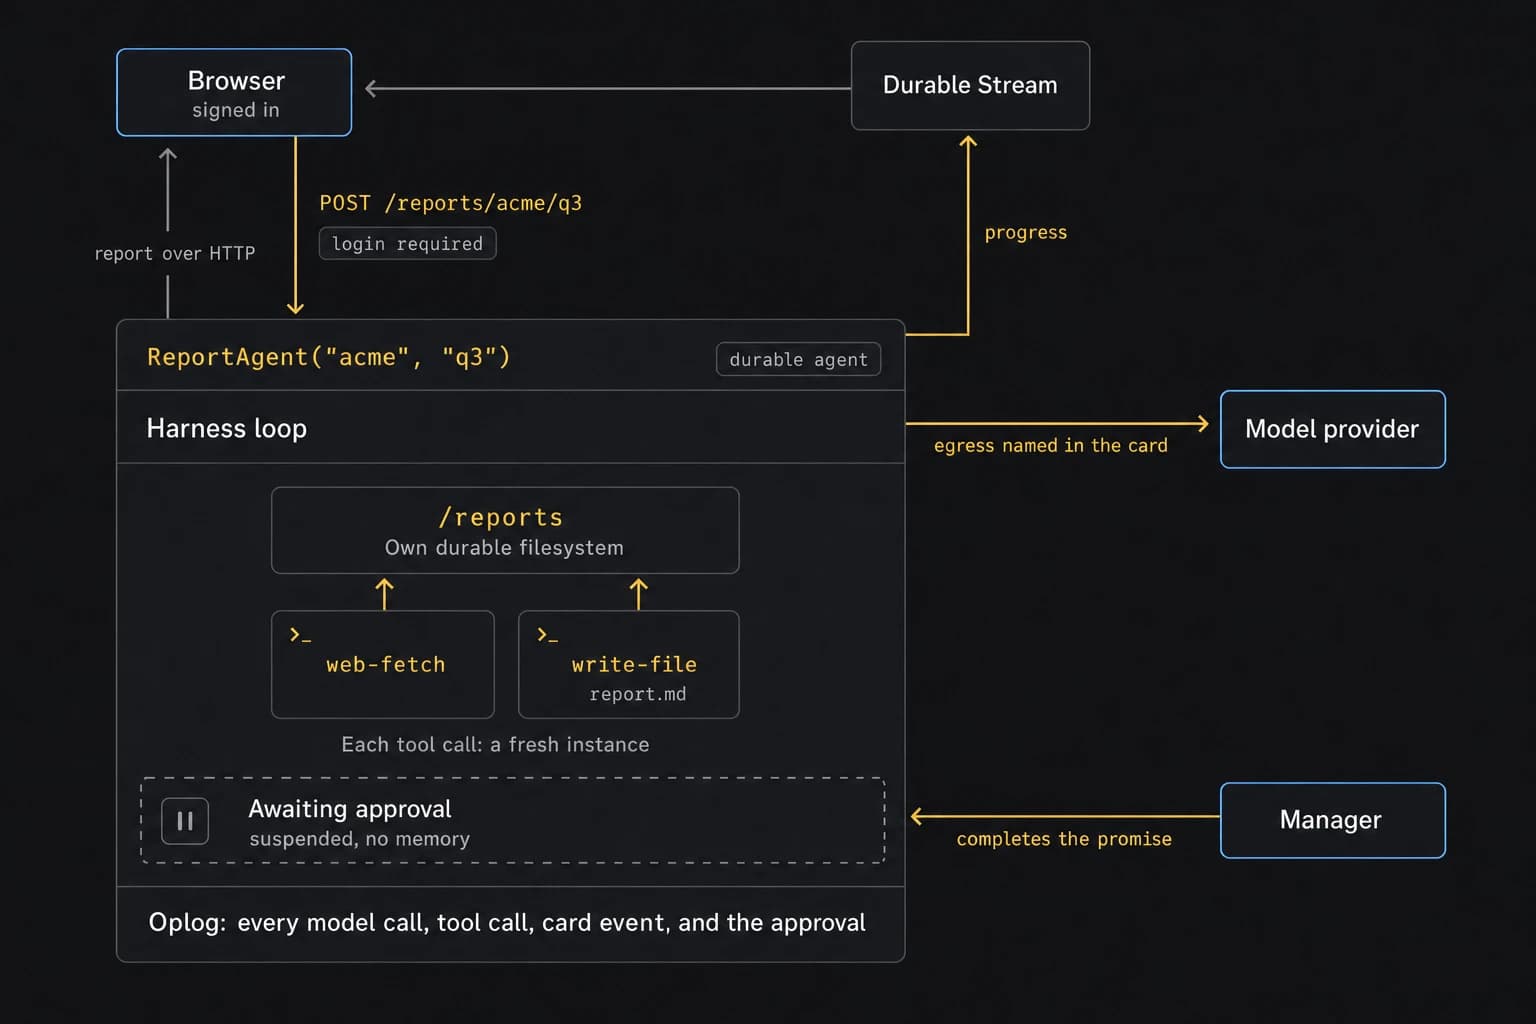This screenshot has height=1024, width=1536.
Task: Click the login required badge
Action: (x=407, y=244)
